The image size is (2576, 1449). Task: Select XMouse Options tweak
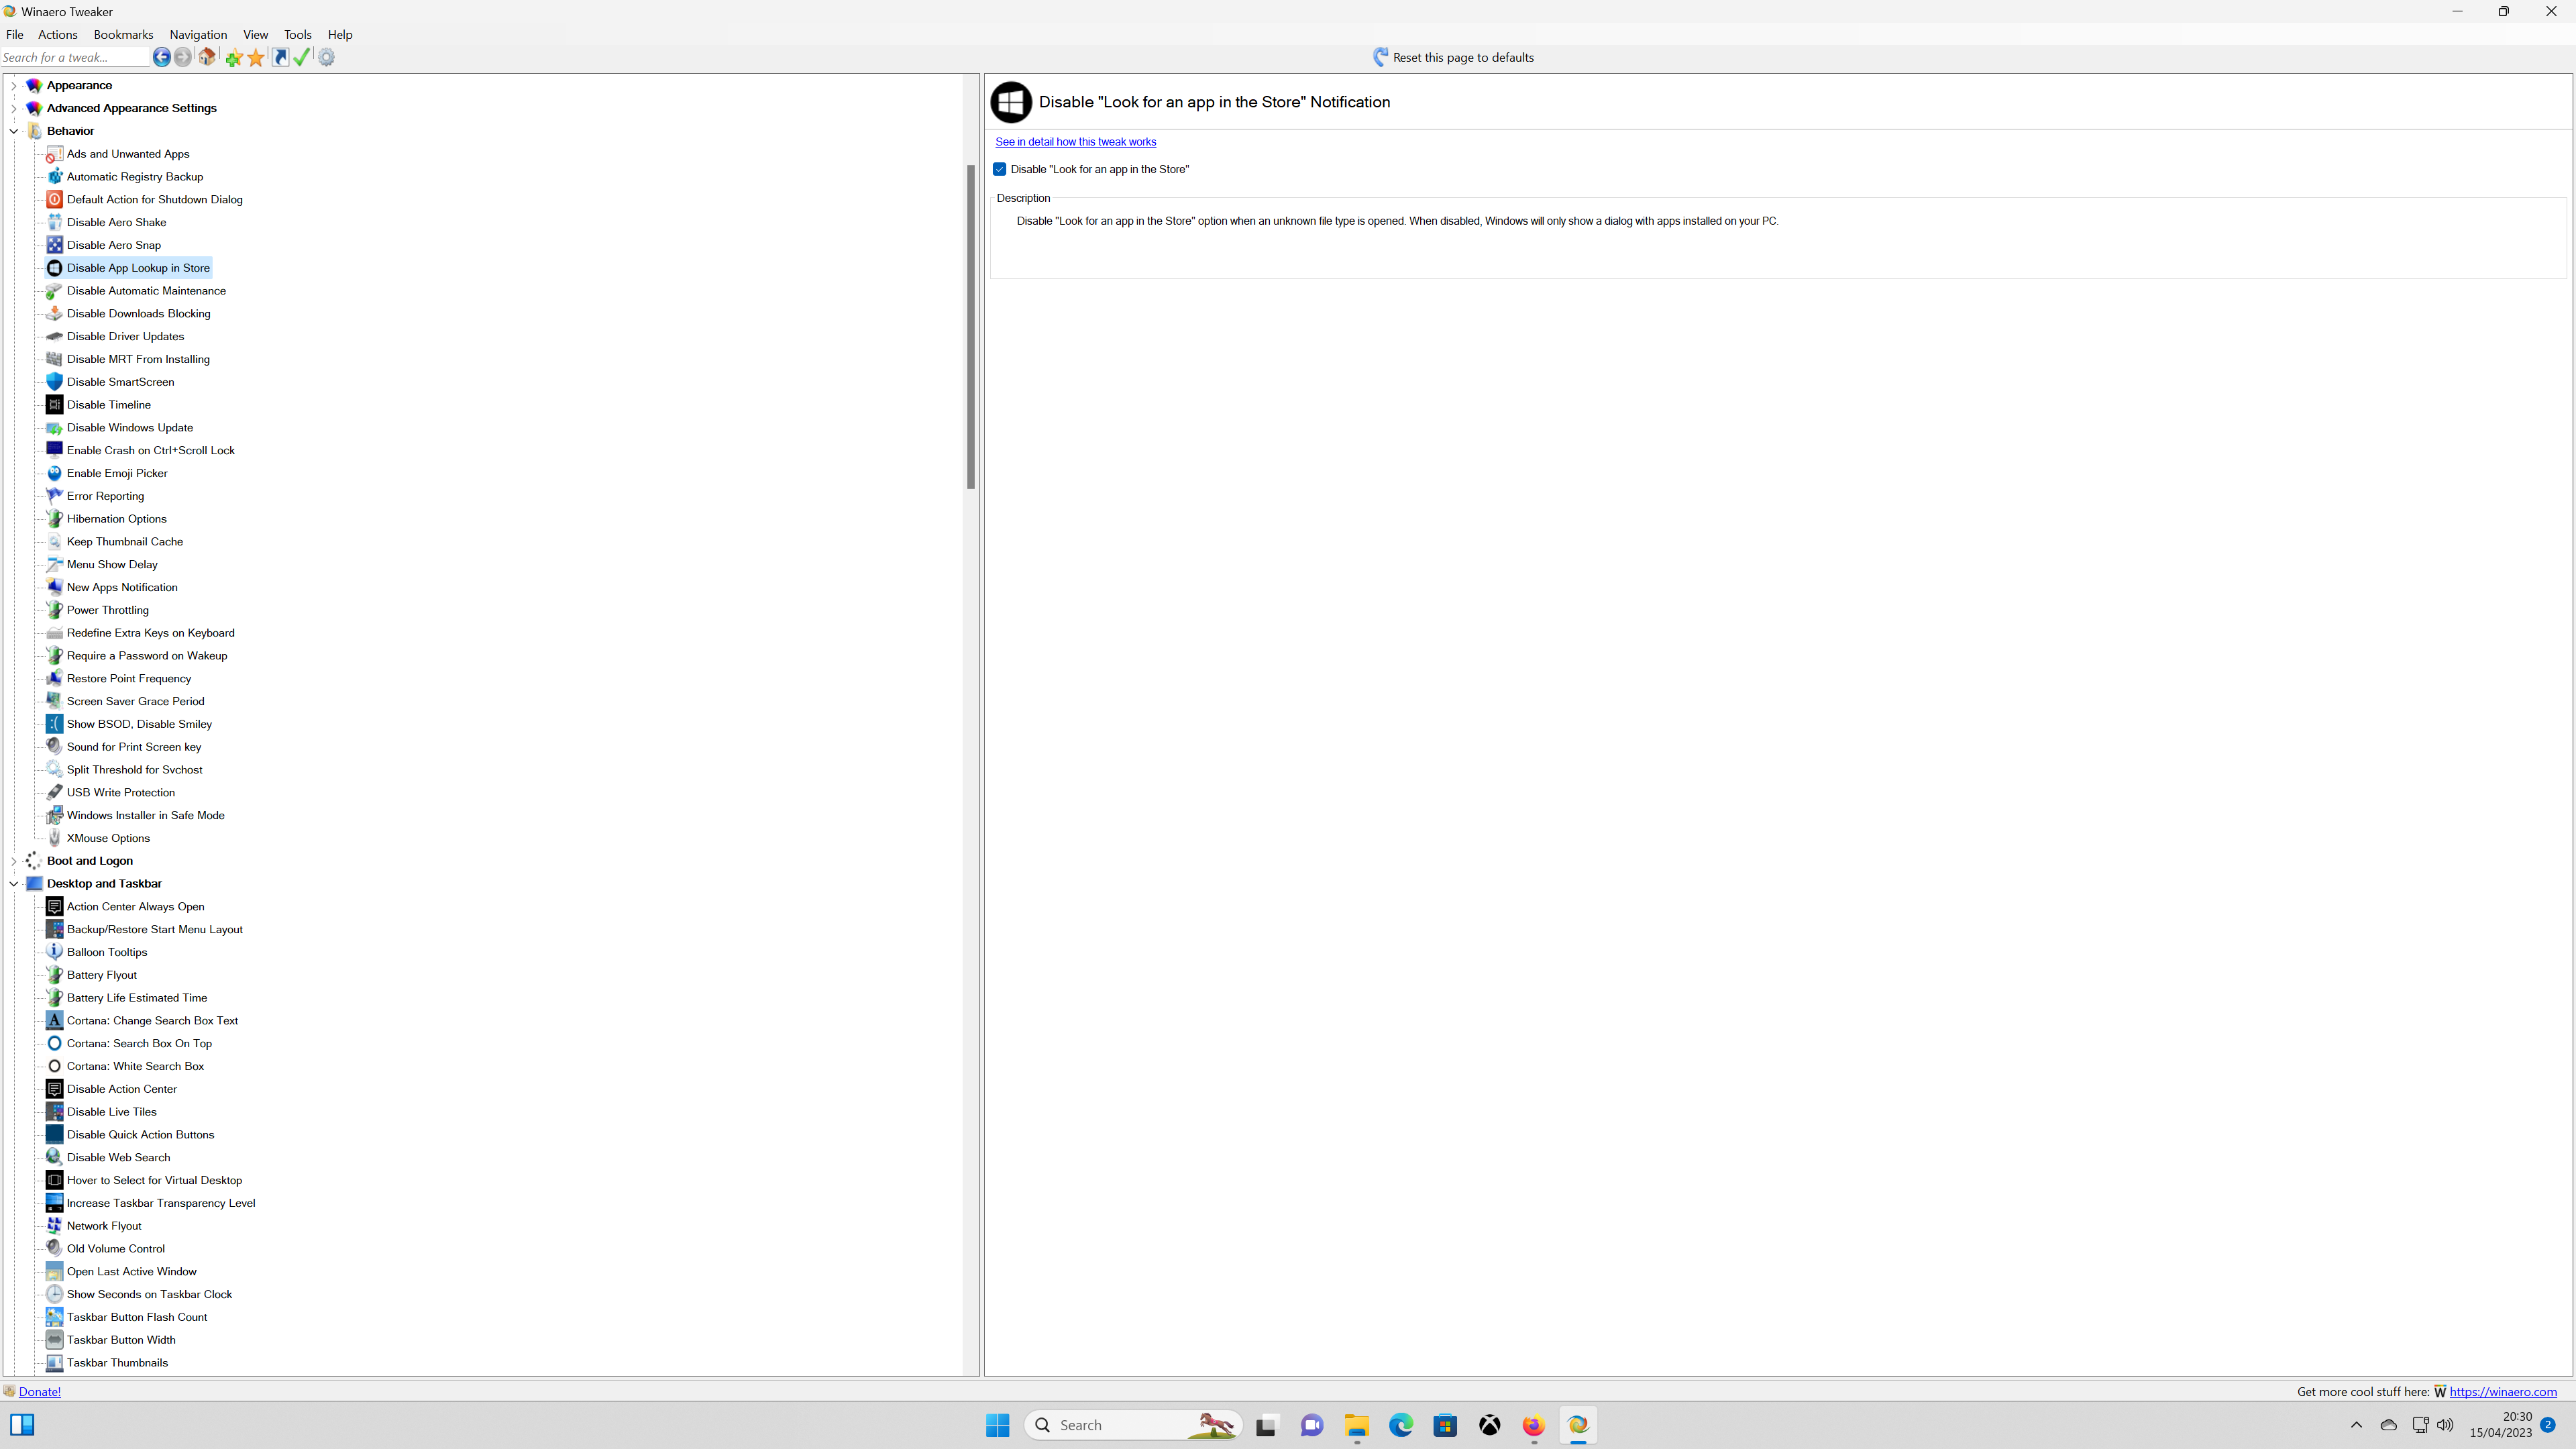tap(108, 838)
